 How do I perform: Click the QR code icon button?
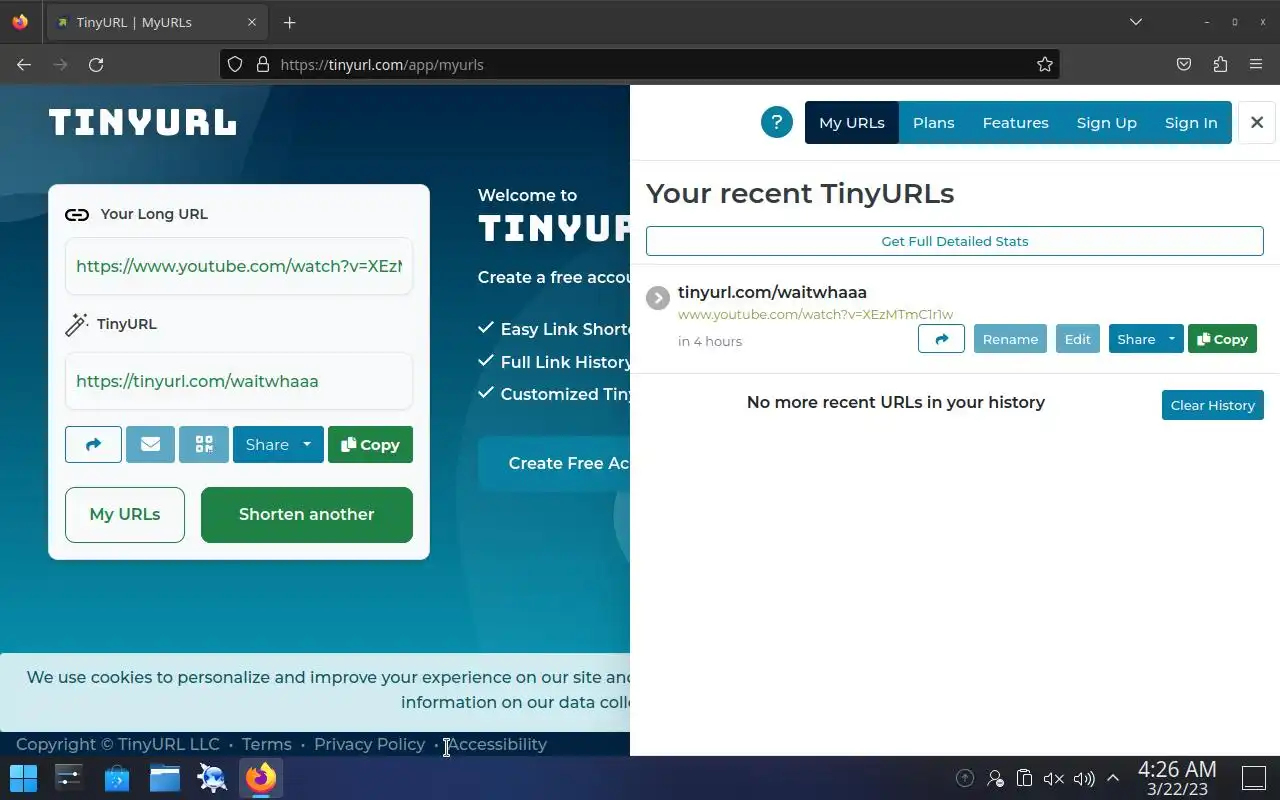pyautogui.click(x=204, y=445)
